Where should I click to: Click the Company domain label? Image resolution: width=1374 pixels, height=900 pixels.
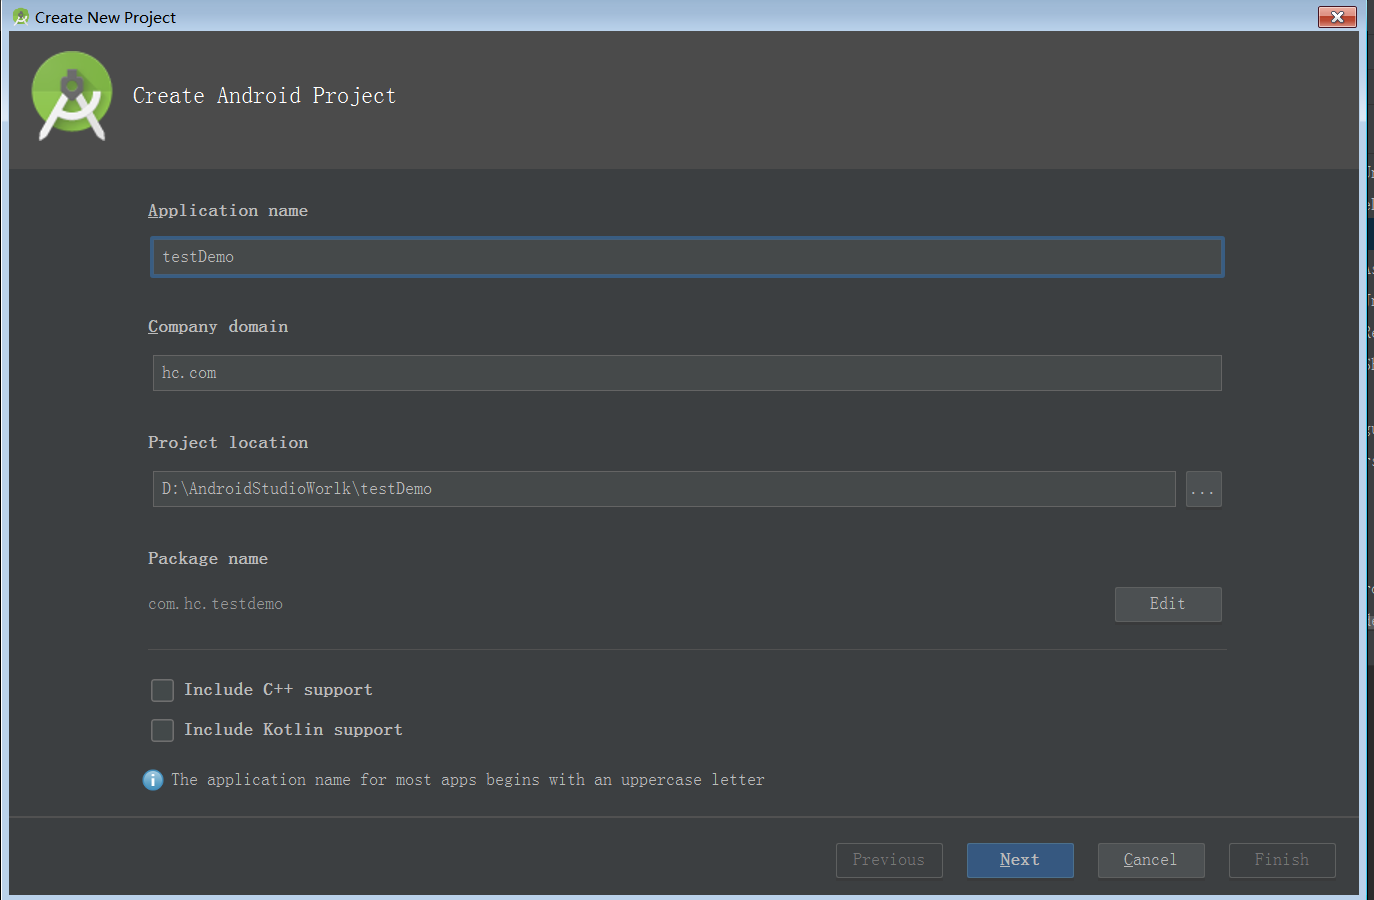pyautogui.click(x=218, y=327)
